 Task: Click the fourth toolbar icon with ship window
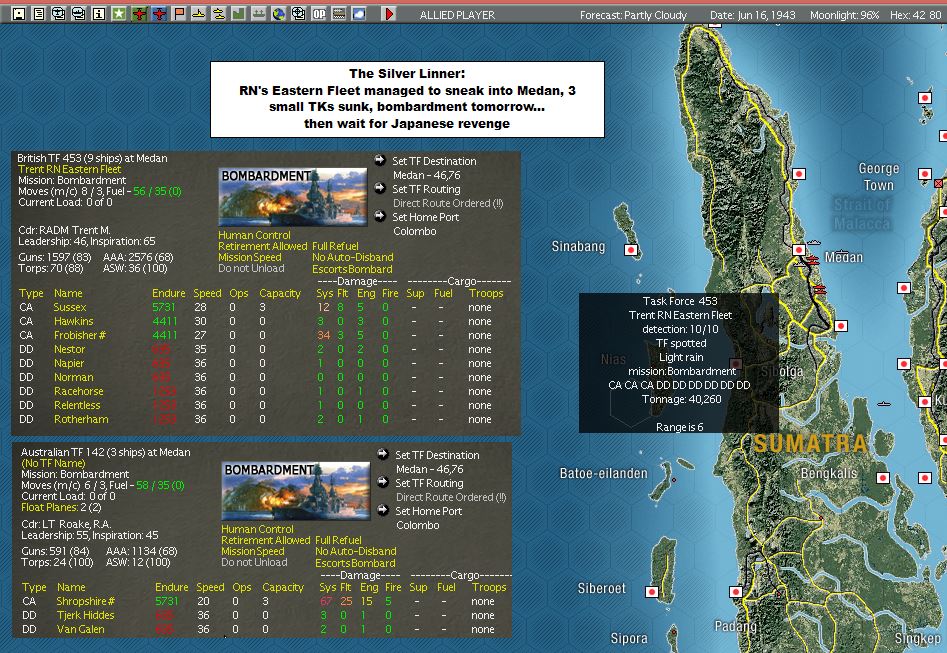point(79,13)
